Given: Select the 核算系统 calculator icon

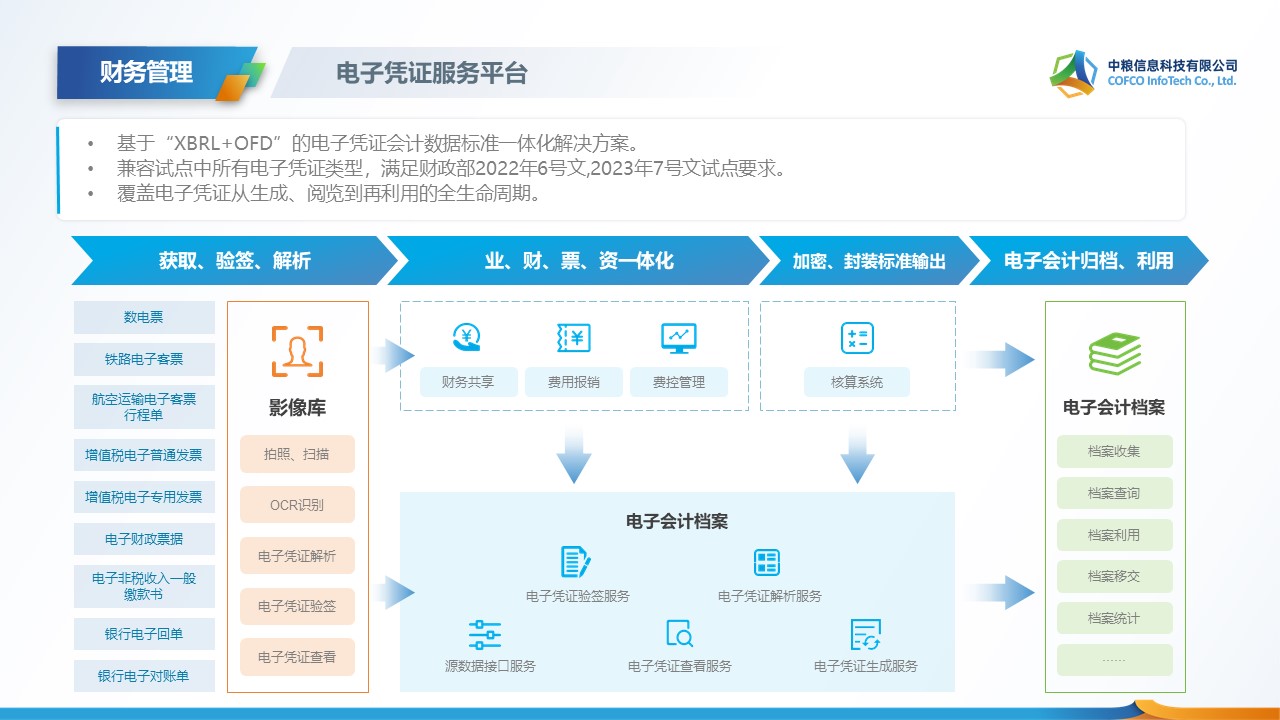Looking at the screenshot, I should pos(857,338).
